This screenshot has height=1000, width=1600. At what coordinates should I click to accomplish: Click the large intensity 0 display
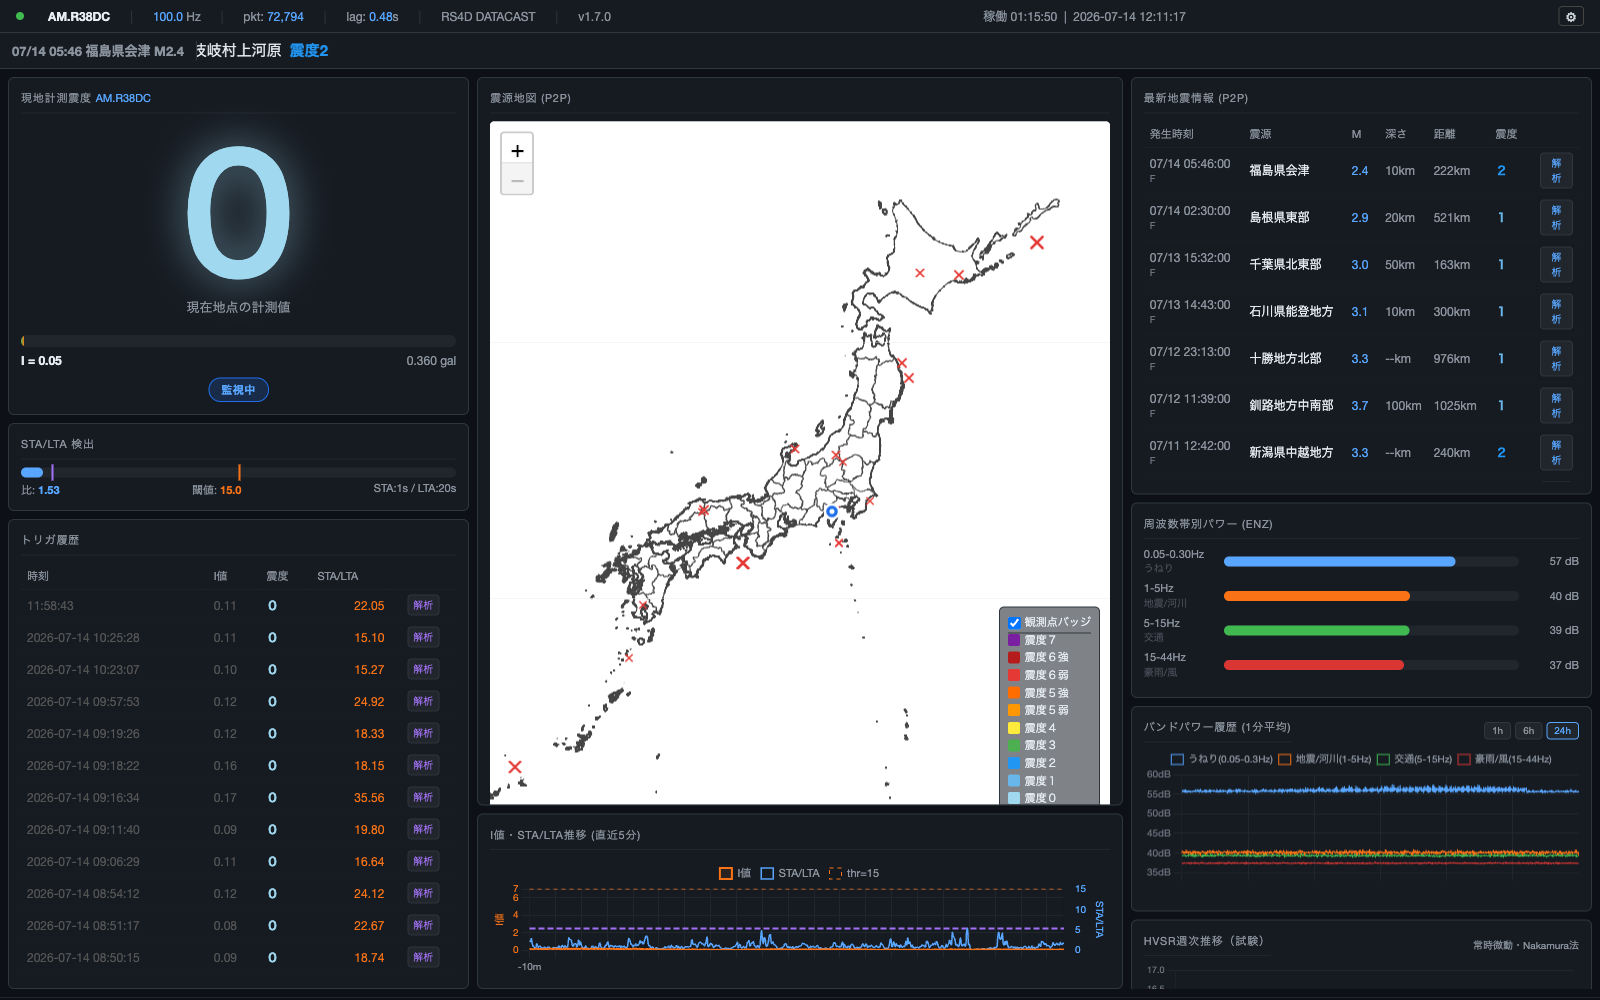(238, 213)
